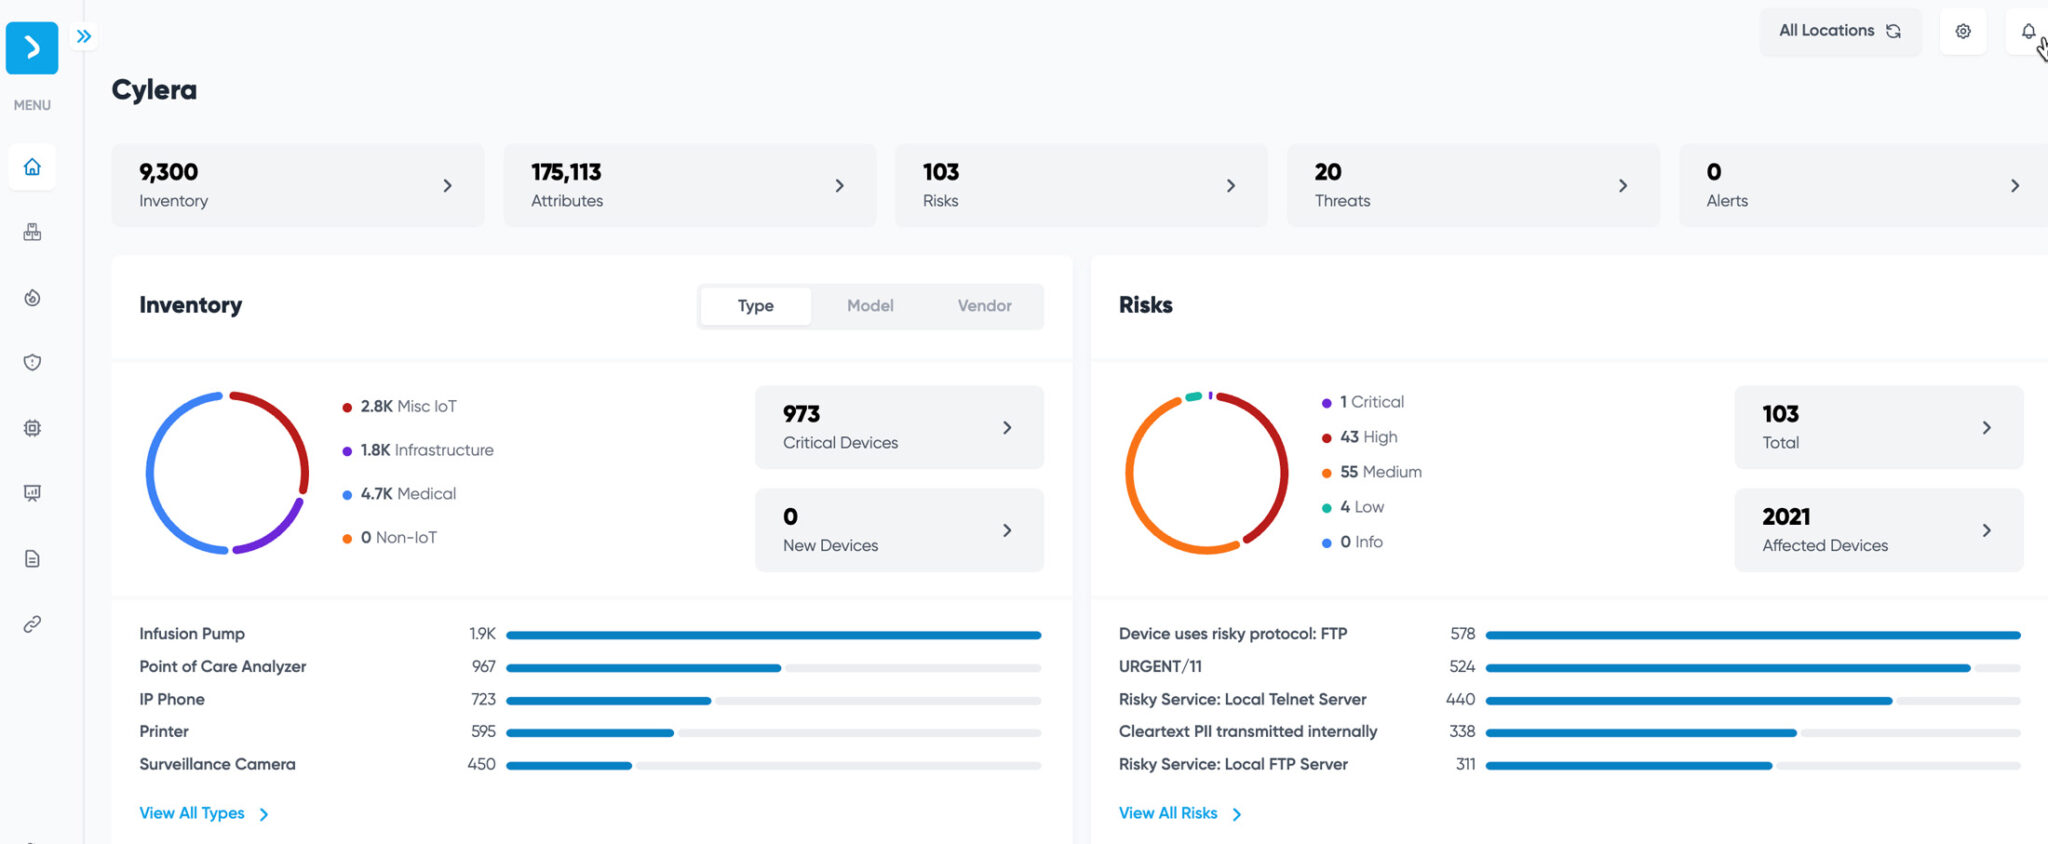Open the 9,300 Inventory summary card
The image size is (2048, 844).
pos(298,185)
